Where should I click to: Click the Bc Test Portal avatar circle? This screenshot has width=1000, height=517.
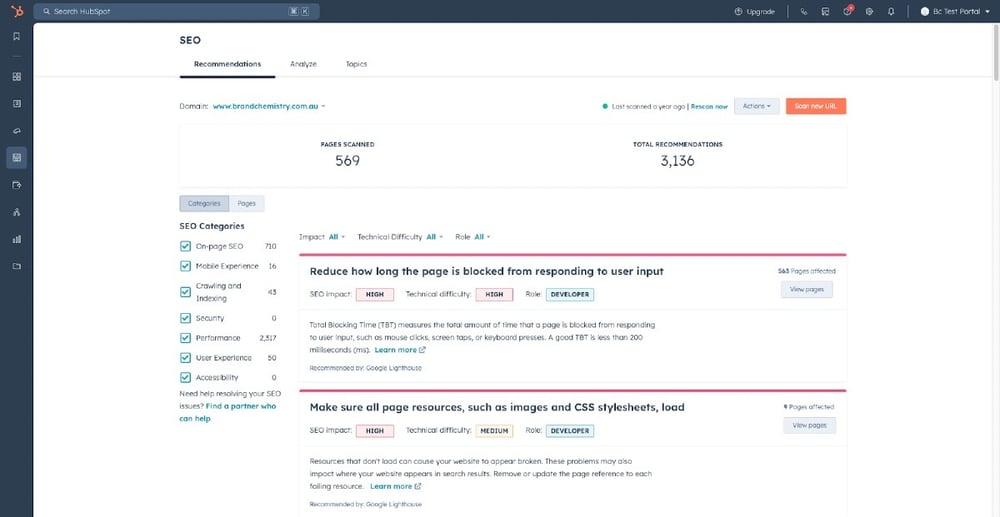pos(925,11)
